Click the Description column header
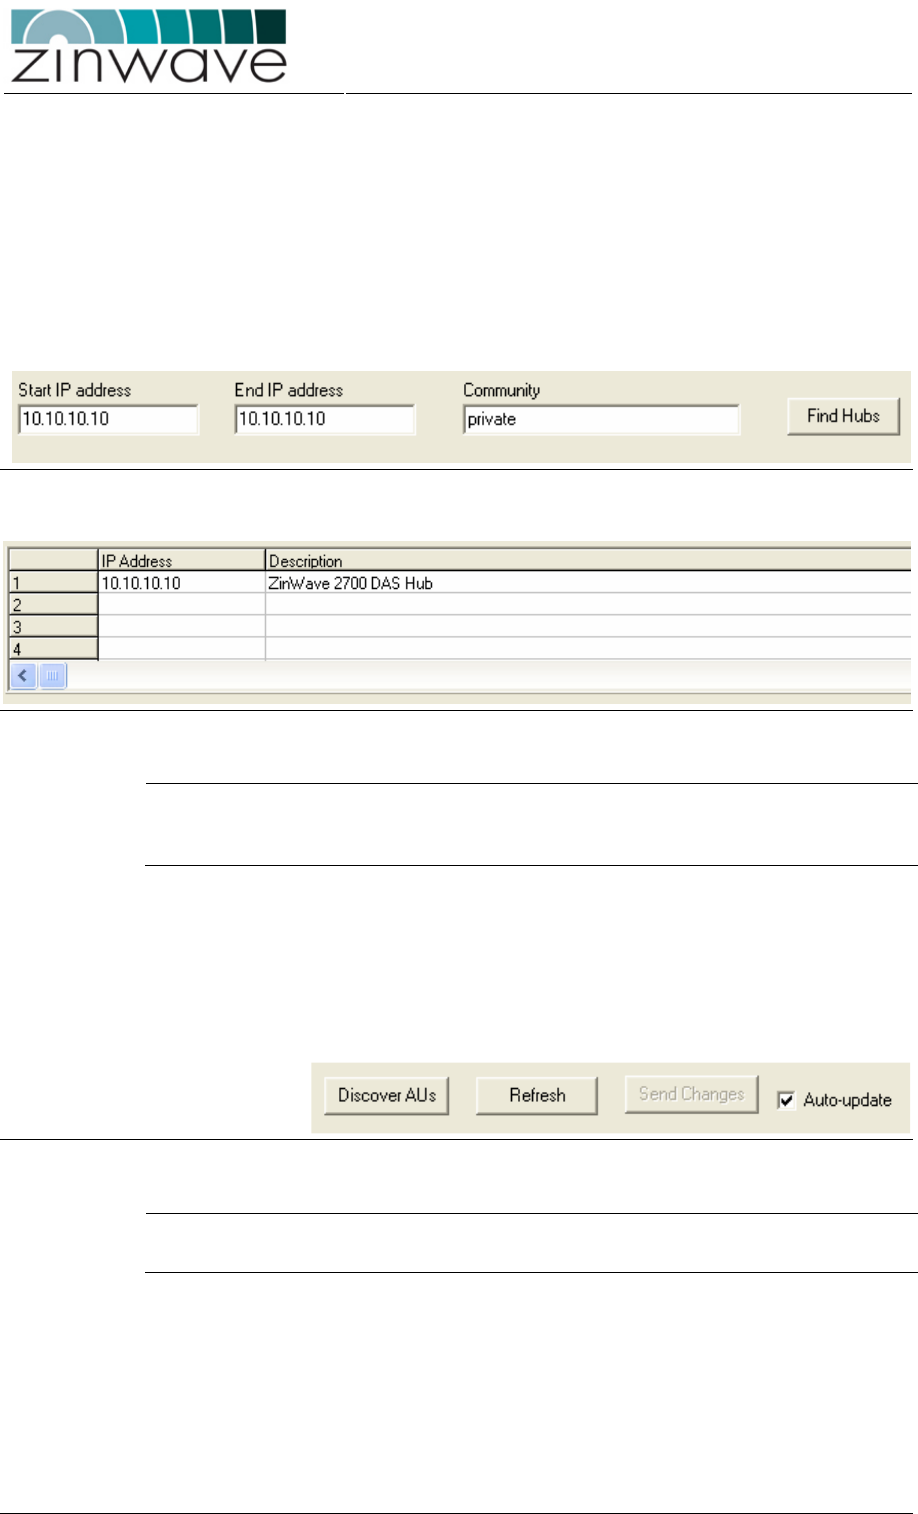 588,560
